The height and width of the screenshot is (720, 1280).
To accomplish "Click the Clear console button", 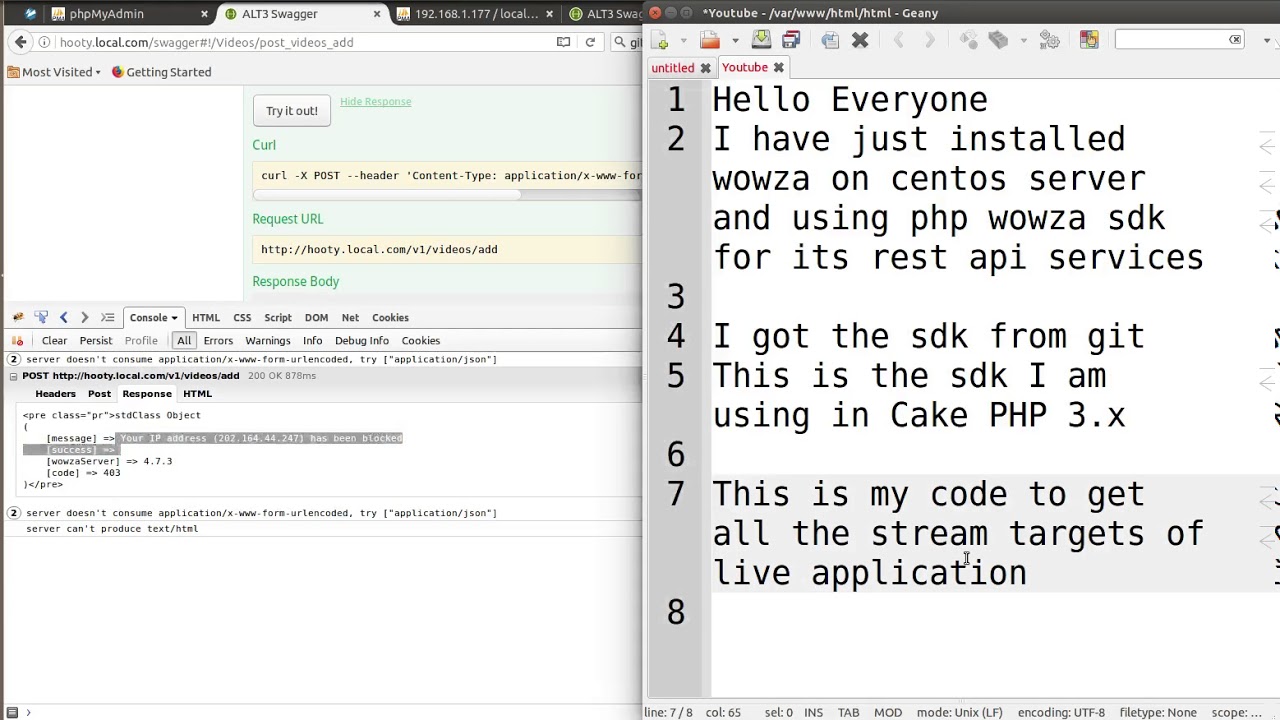I will click(54, 341).
